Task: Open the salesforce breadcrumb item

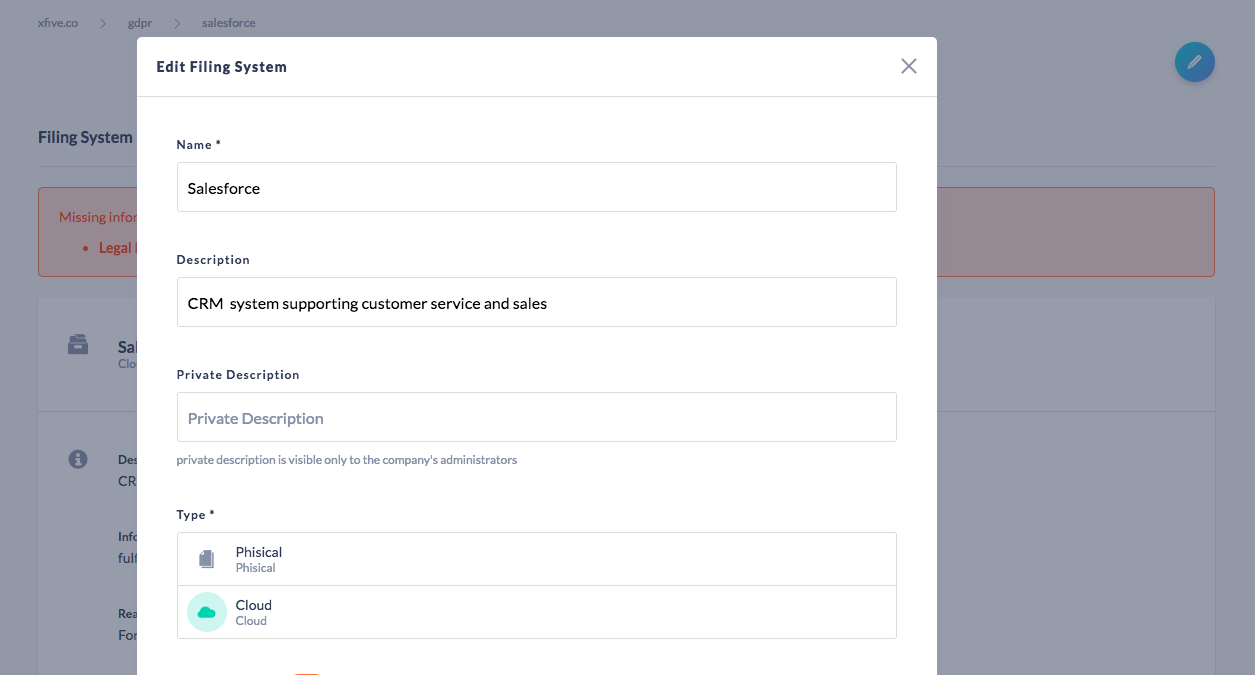Action: (x=228, y=22)
